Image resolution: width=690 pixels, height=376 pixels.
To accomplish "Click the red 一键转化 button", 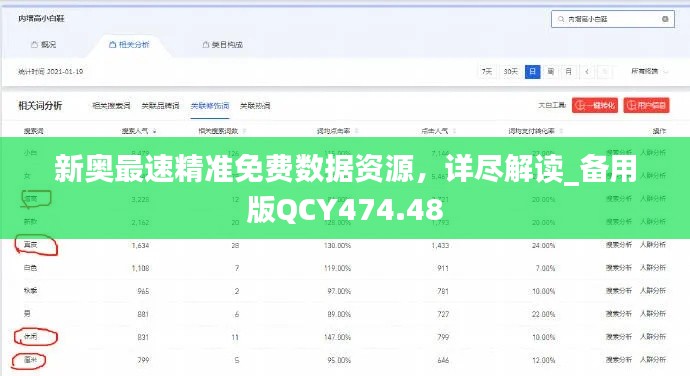I will [595, 105].
